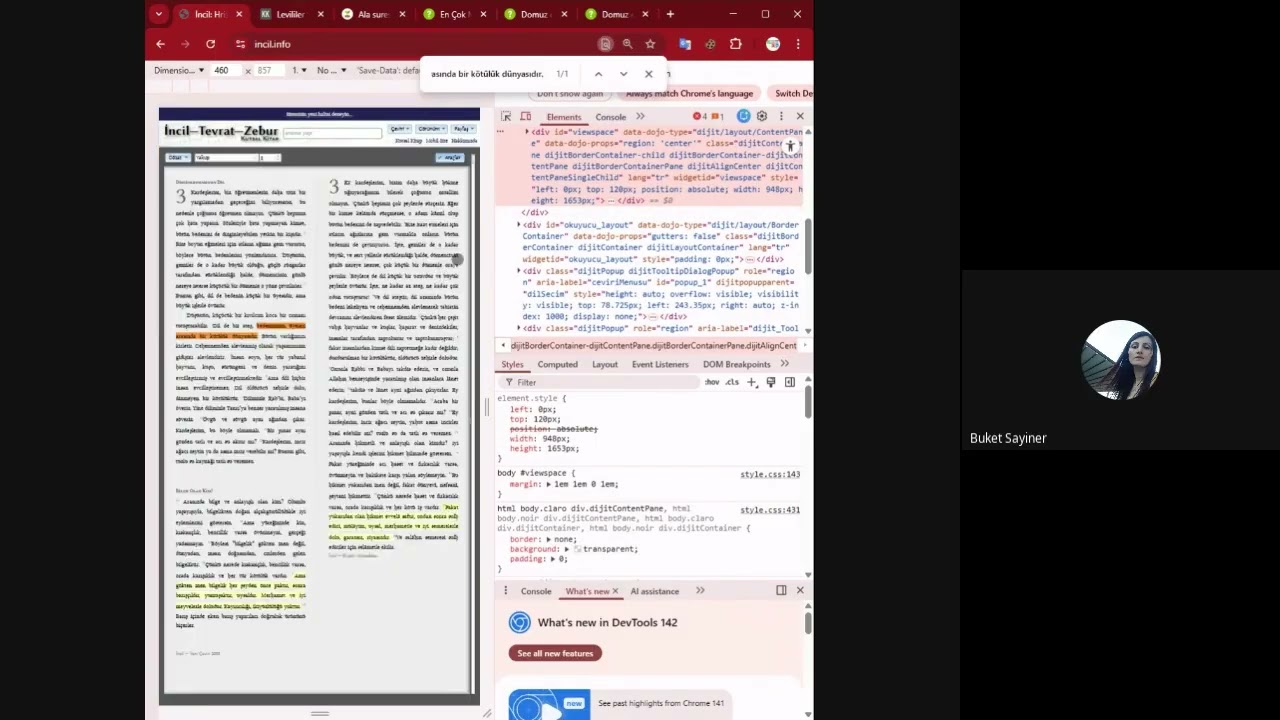Open site information icon beside incil.info
This screenshot has height=720, width=1280.
(240, 44)
